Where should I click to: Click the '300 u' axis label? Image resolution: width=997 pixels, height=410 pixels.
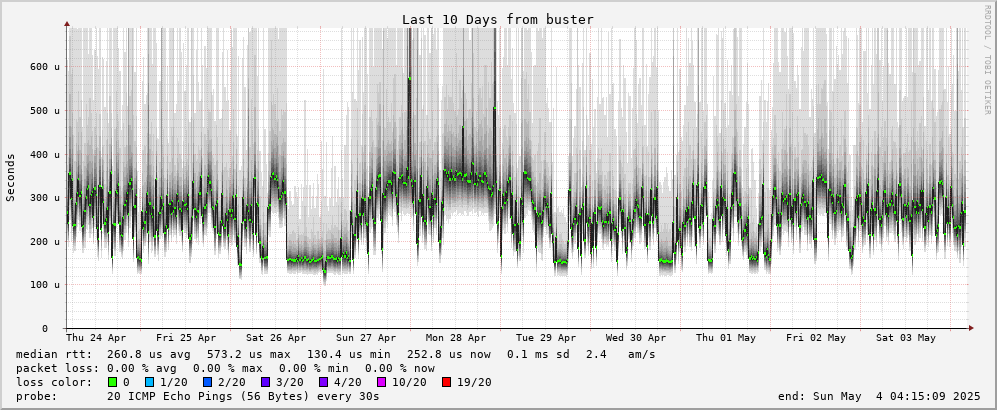pos(45,198)
